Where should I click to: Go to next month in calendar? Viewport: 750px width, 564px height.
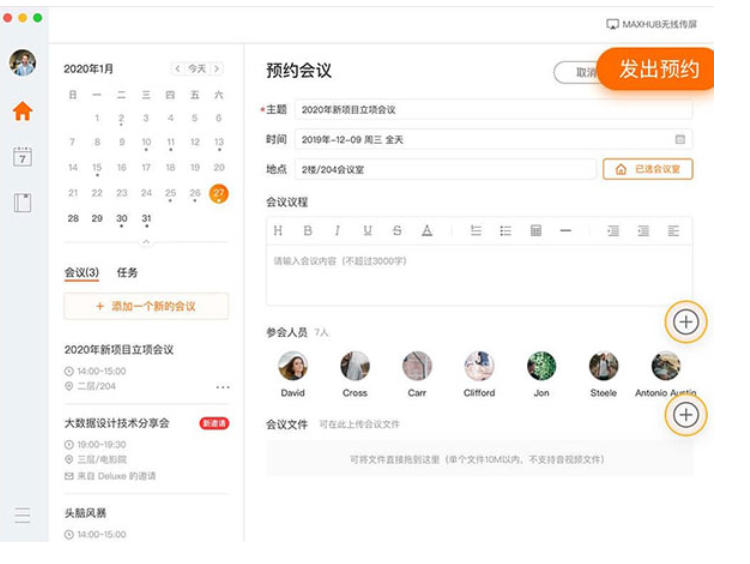coord(217,68)
